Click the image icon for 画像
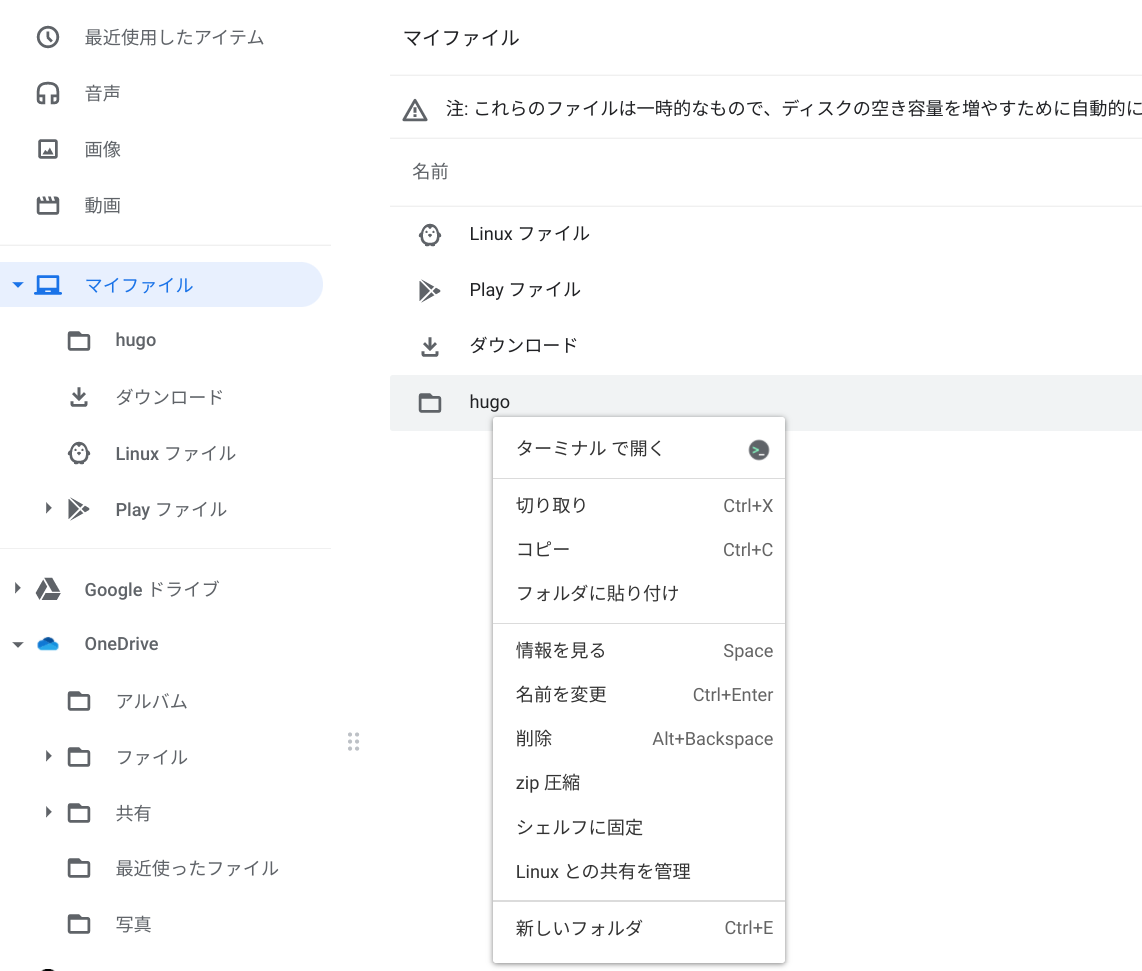The height and width of the screenshot is (971, 1142). coord(48,150)
